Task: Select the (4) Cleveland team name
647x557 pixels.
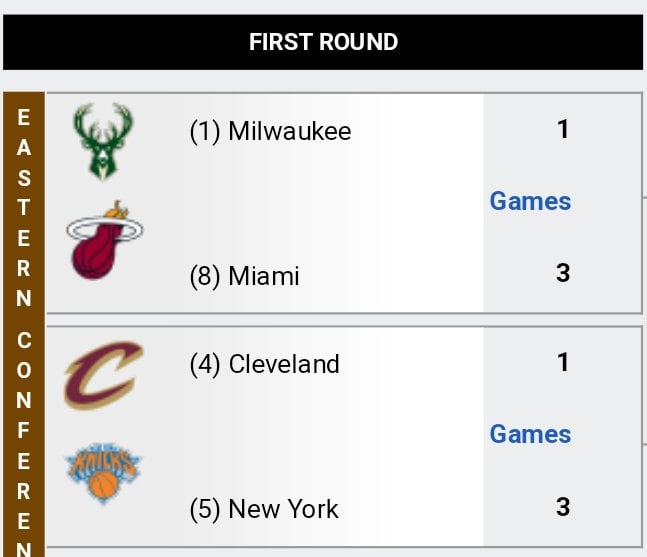Action: pyautogui.click(x=264, y=364)
